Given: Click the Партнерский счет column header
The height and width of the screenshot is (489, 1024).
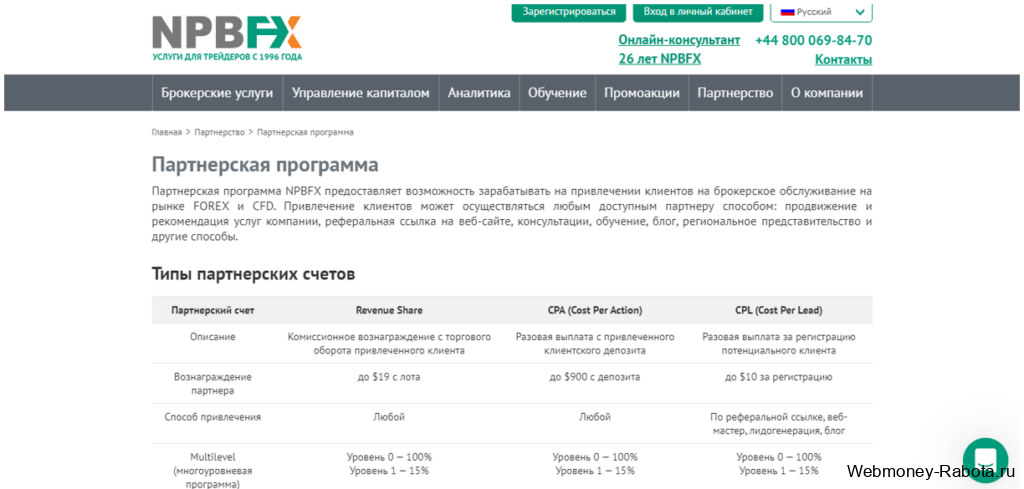Looking at the screenshot, I should tap(213, 311).
